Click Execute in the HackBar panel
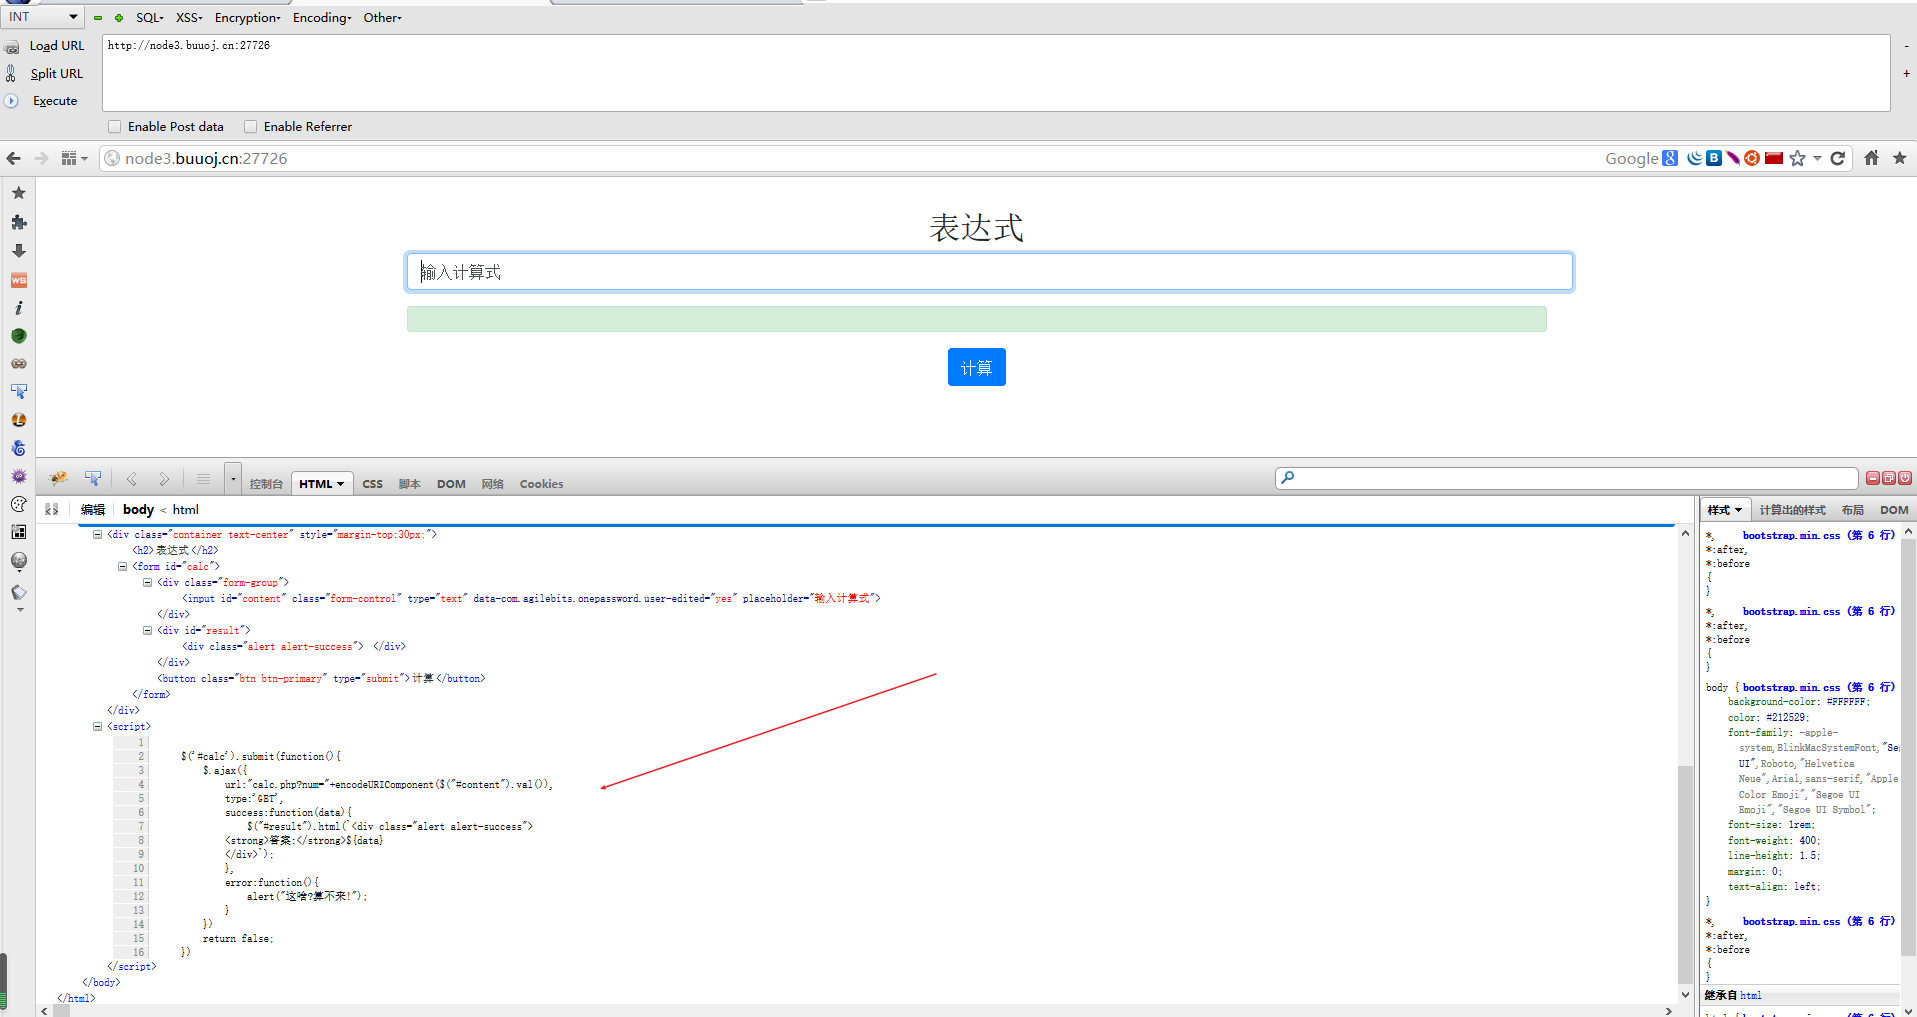 tap(55, 100)
